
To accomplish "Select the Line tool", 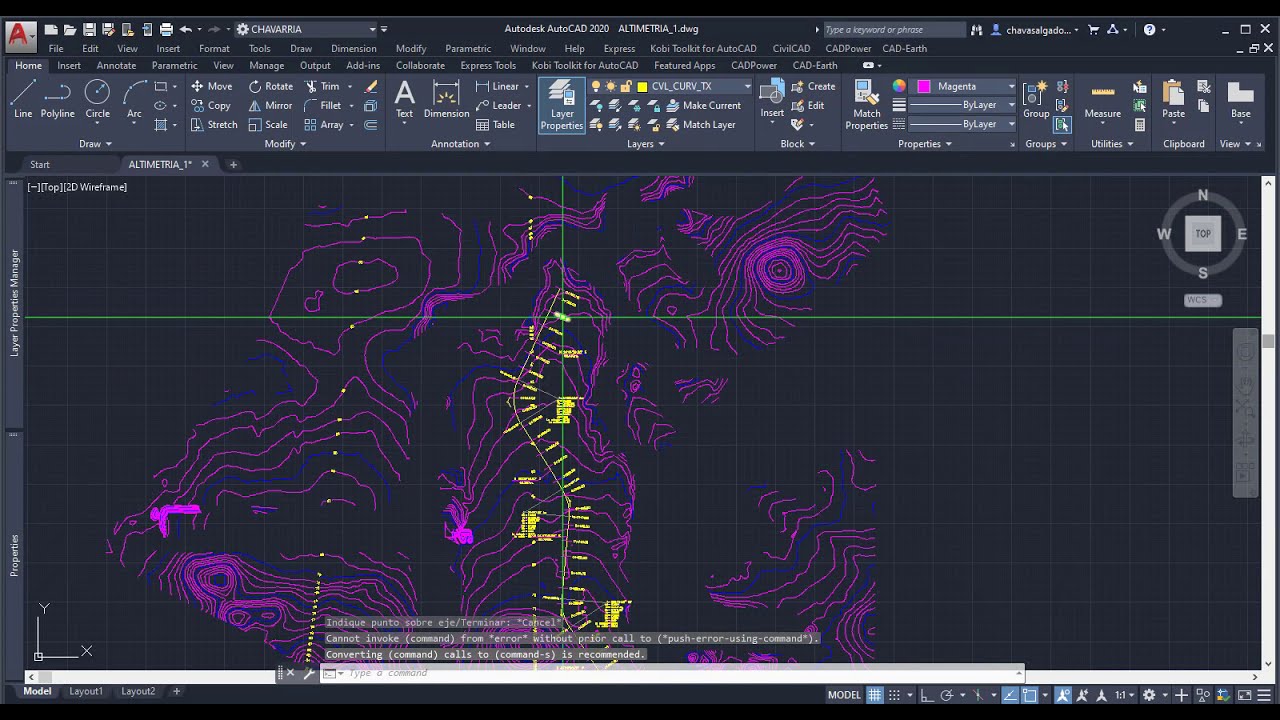I will [23, 100].
